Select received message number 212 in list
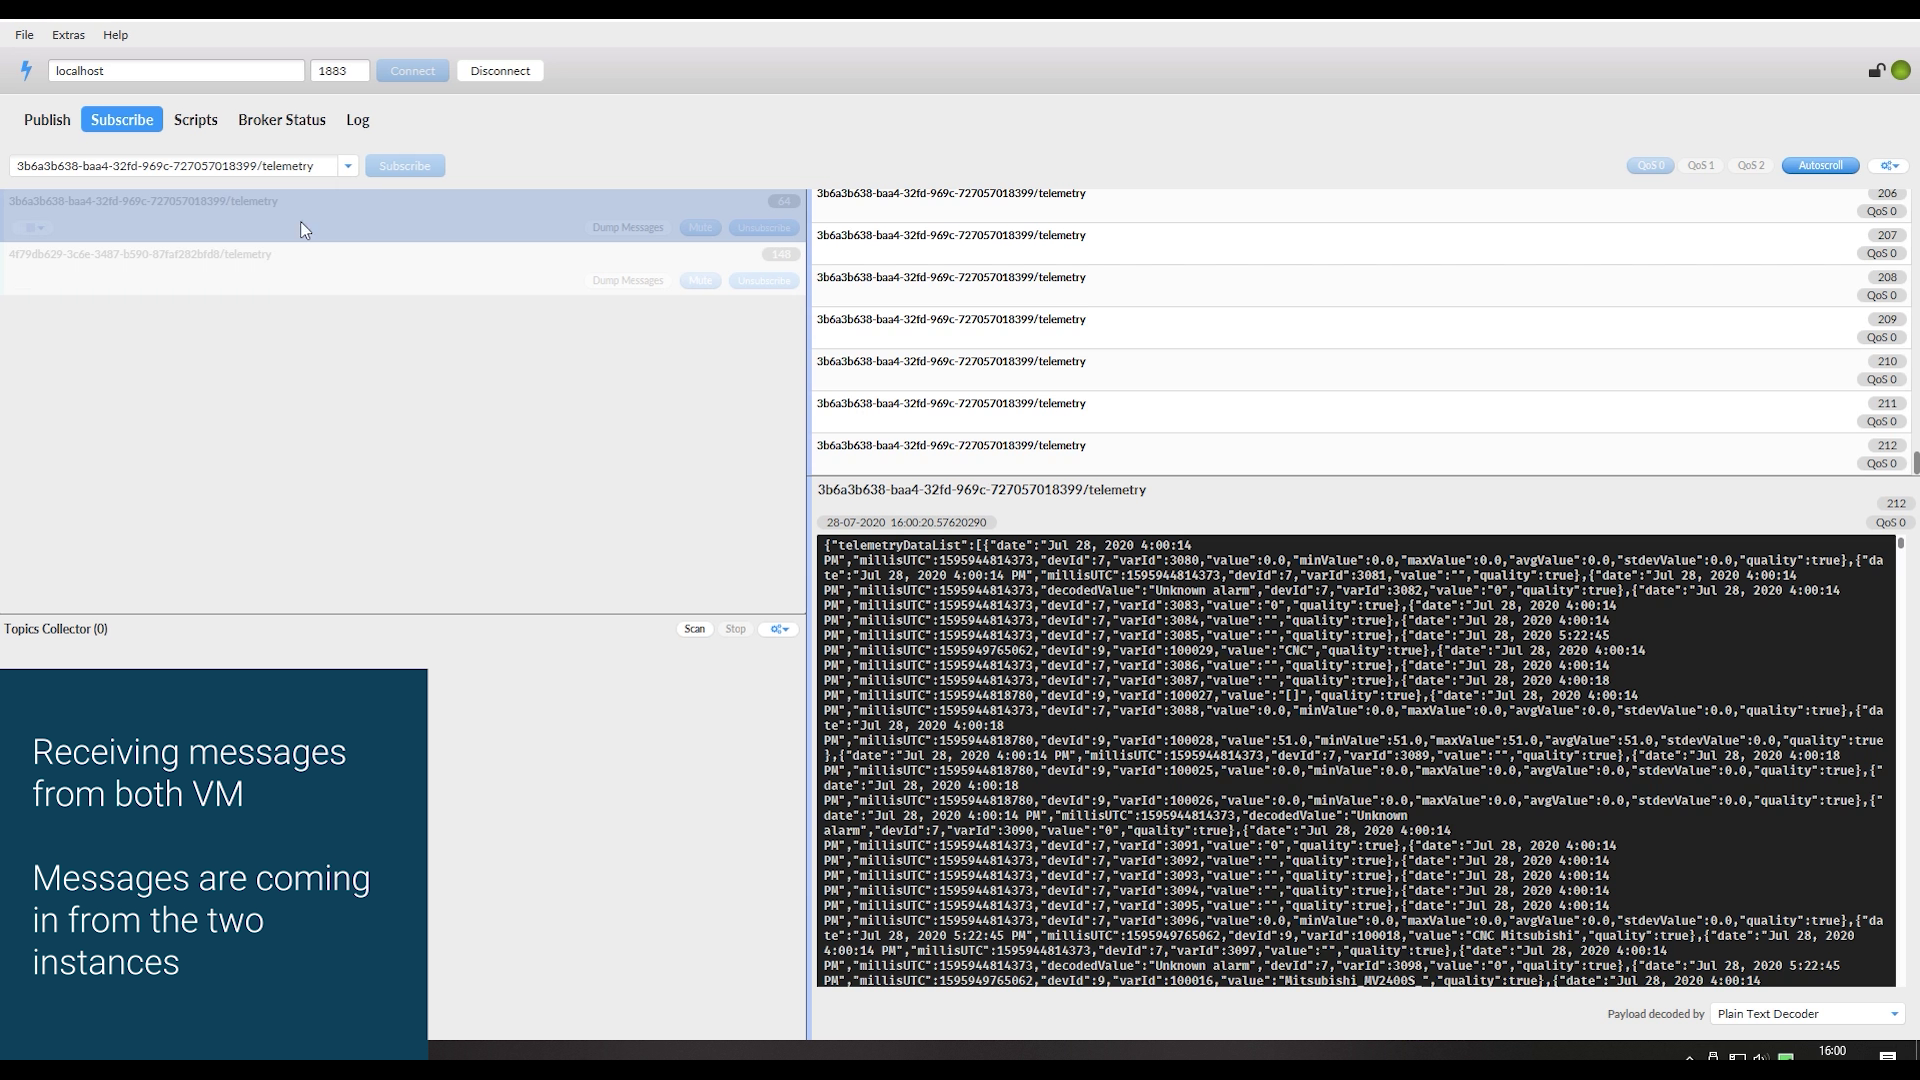Screen dimensions: 1920x1080 [1360, 454]
